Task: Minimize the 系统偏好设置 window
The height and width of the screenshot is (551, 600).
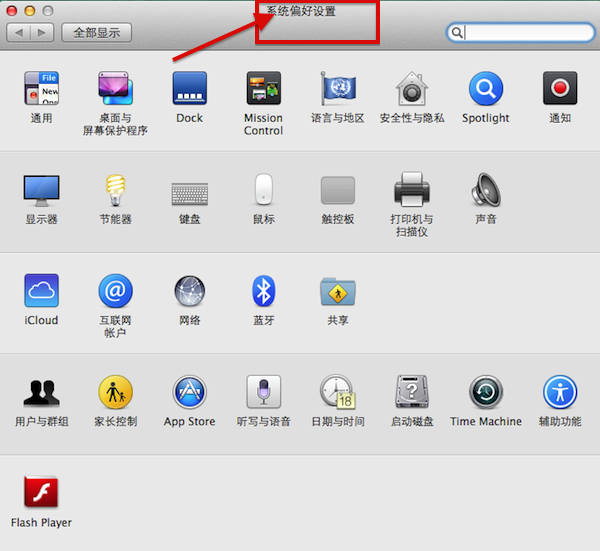Action: click(x=29, y=11)
